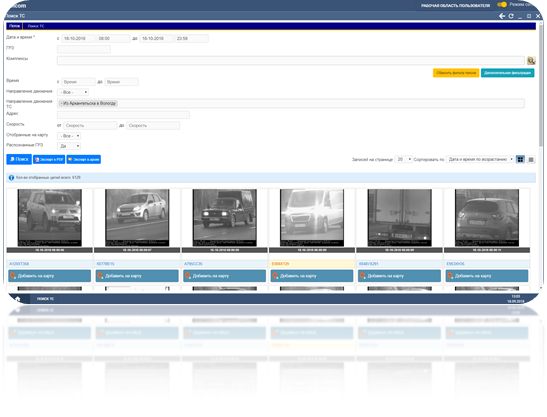Open the plate link under the dark pickup
547x417 pixels.
193,264
